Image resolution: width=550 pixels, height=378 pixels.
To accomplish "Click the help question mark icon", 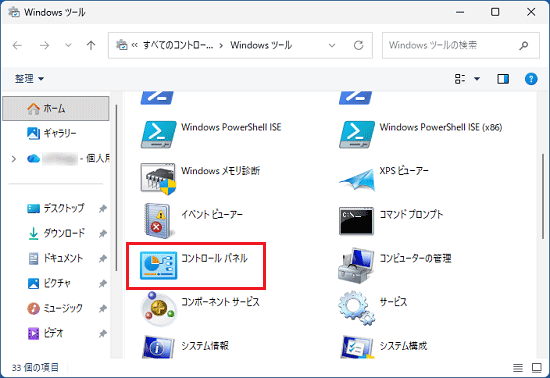I will tap(531, 79).
